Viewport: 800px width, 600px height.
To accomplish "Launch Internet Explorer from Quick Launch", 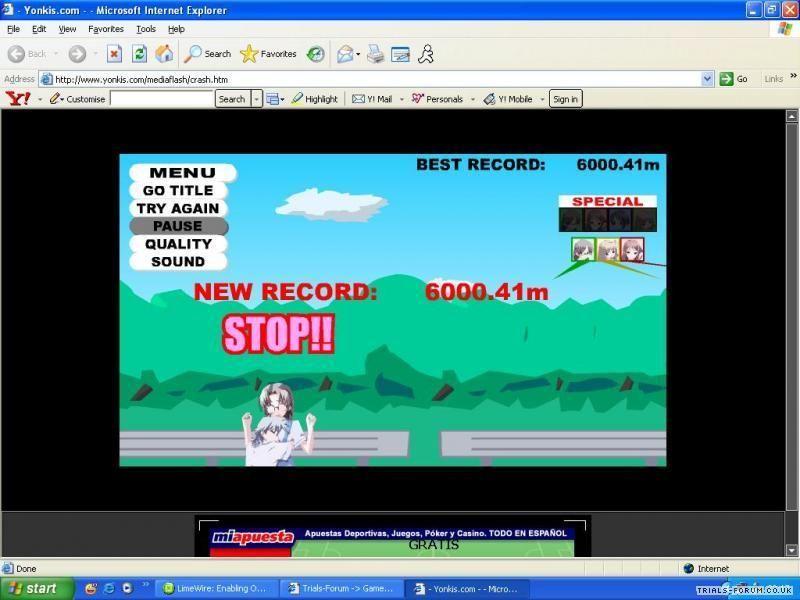I will [x=109, y=588].
